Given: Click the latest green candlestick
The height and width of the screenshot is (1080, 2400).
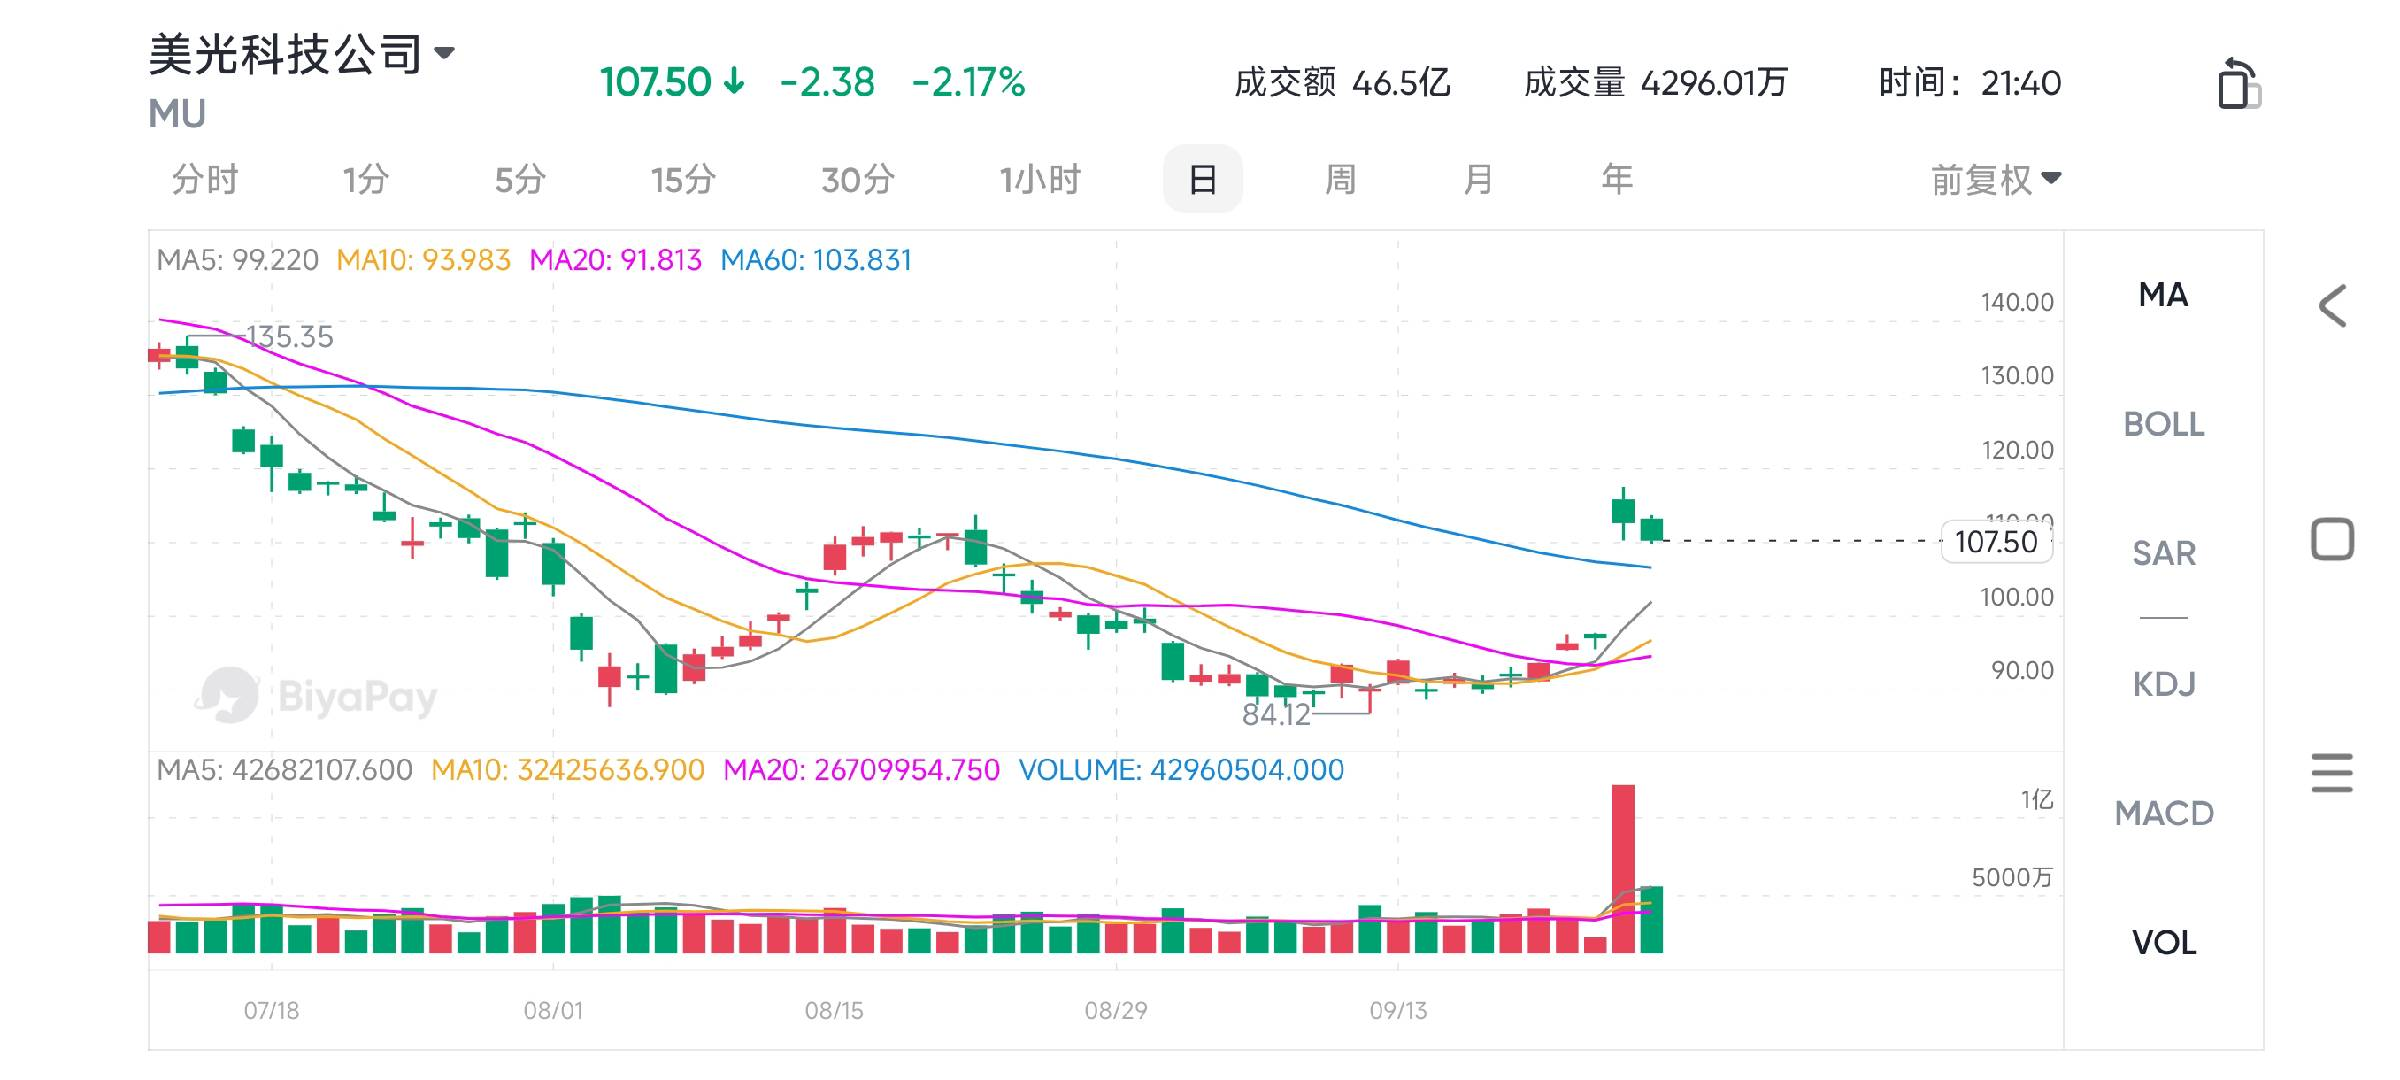Looking at the screenshot, I should click(x=1652, y=529).
